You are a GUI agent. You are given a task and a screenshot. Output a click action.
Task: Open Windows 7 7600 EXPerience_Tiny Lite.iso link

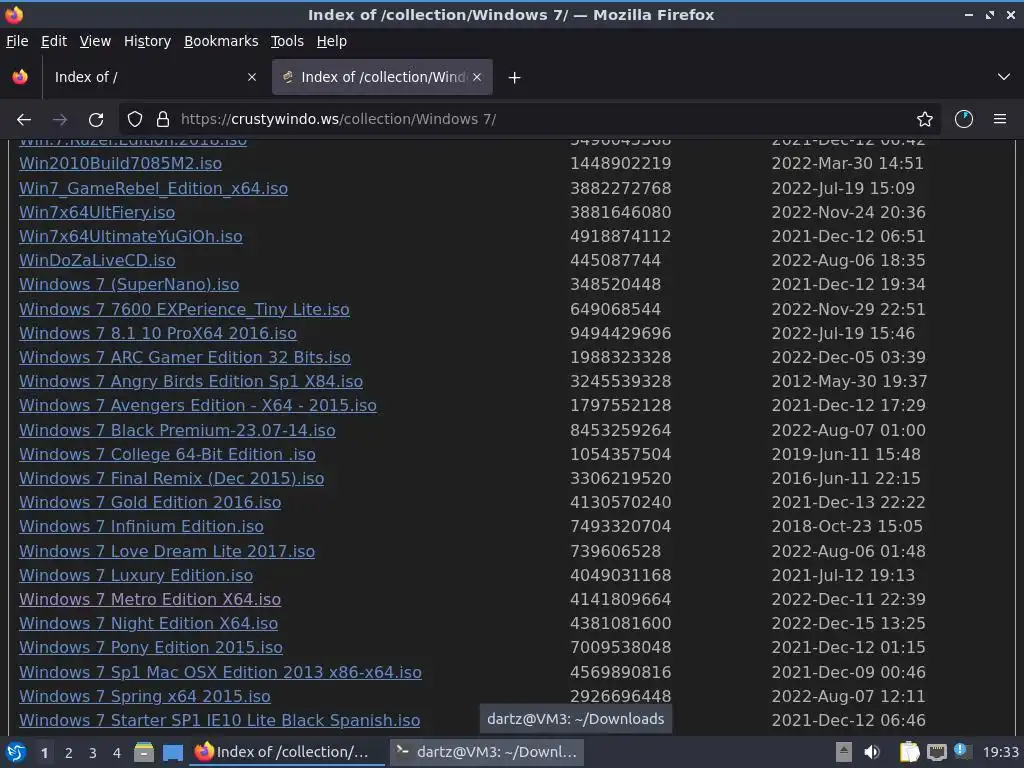[x=184, y=310]
